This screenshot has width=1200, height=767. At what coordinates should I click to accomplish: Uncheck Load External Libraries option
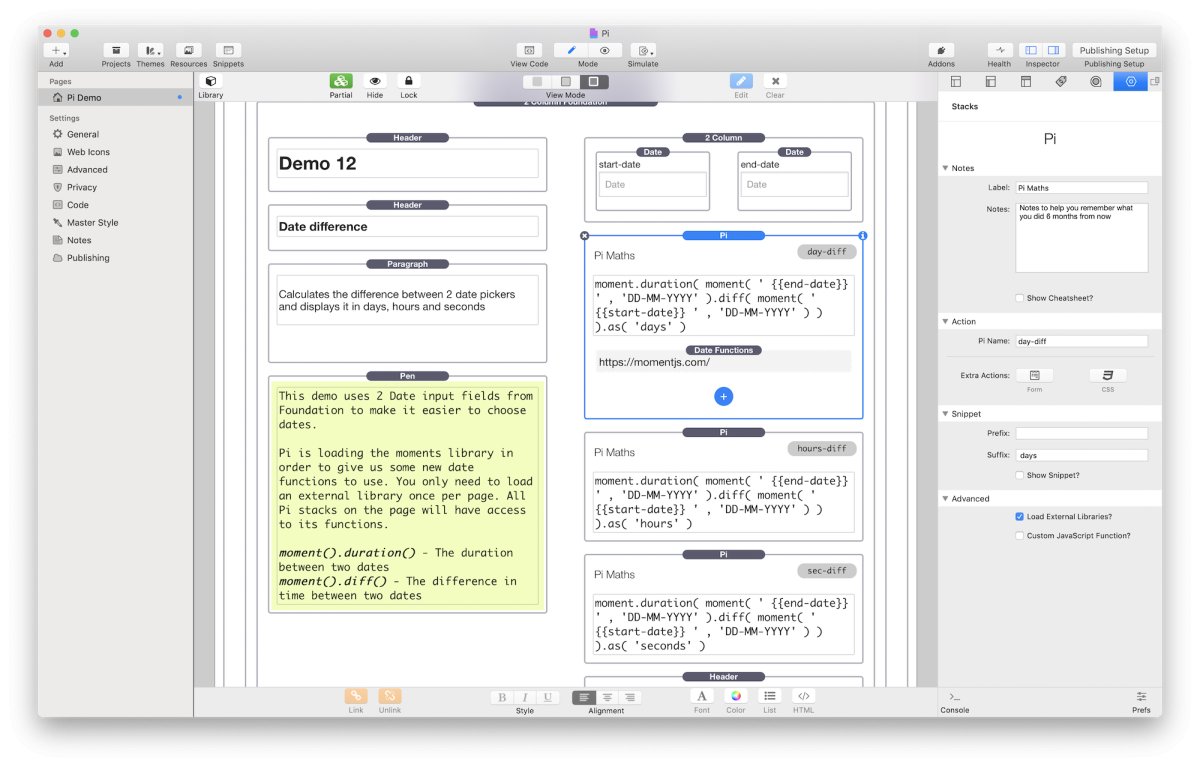pos(1019,517)
